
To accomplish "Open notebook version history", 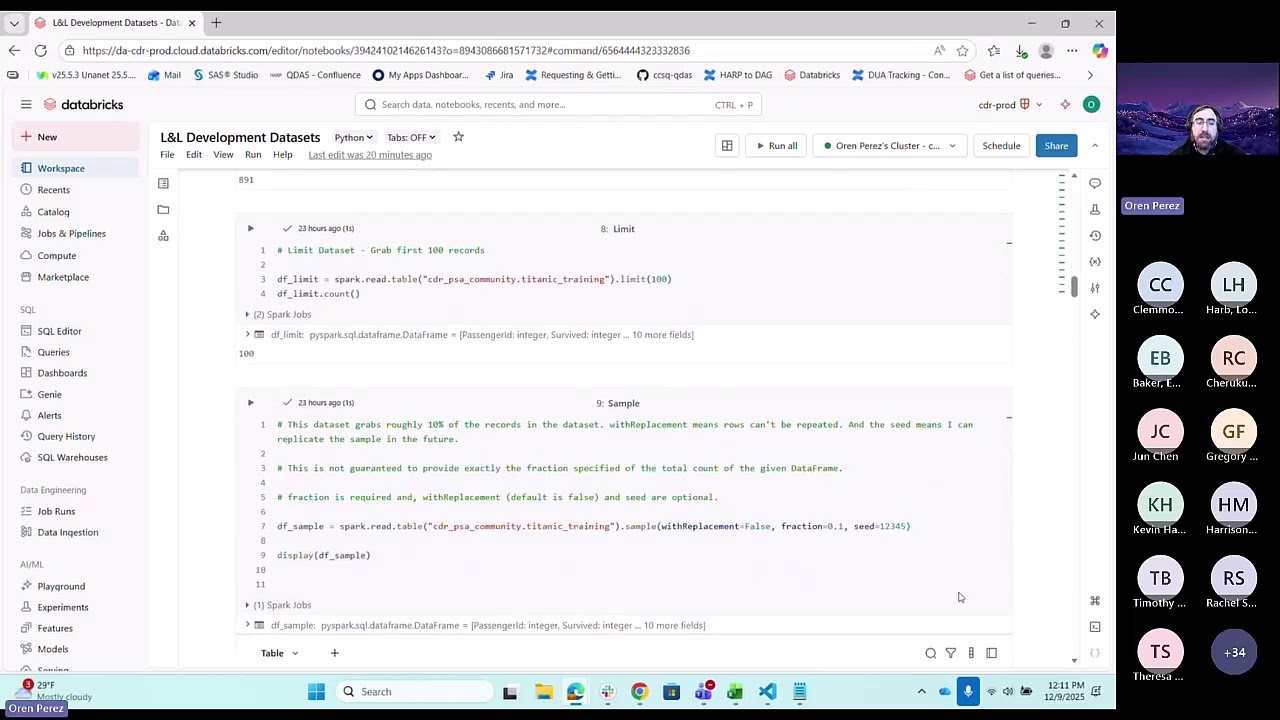I will point(1095,235).
